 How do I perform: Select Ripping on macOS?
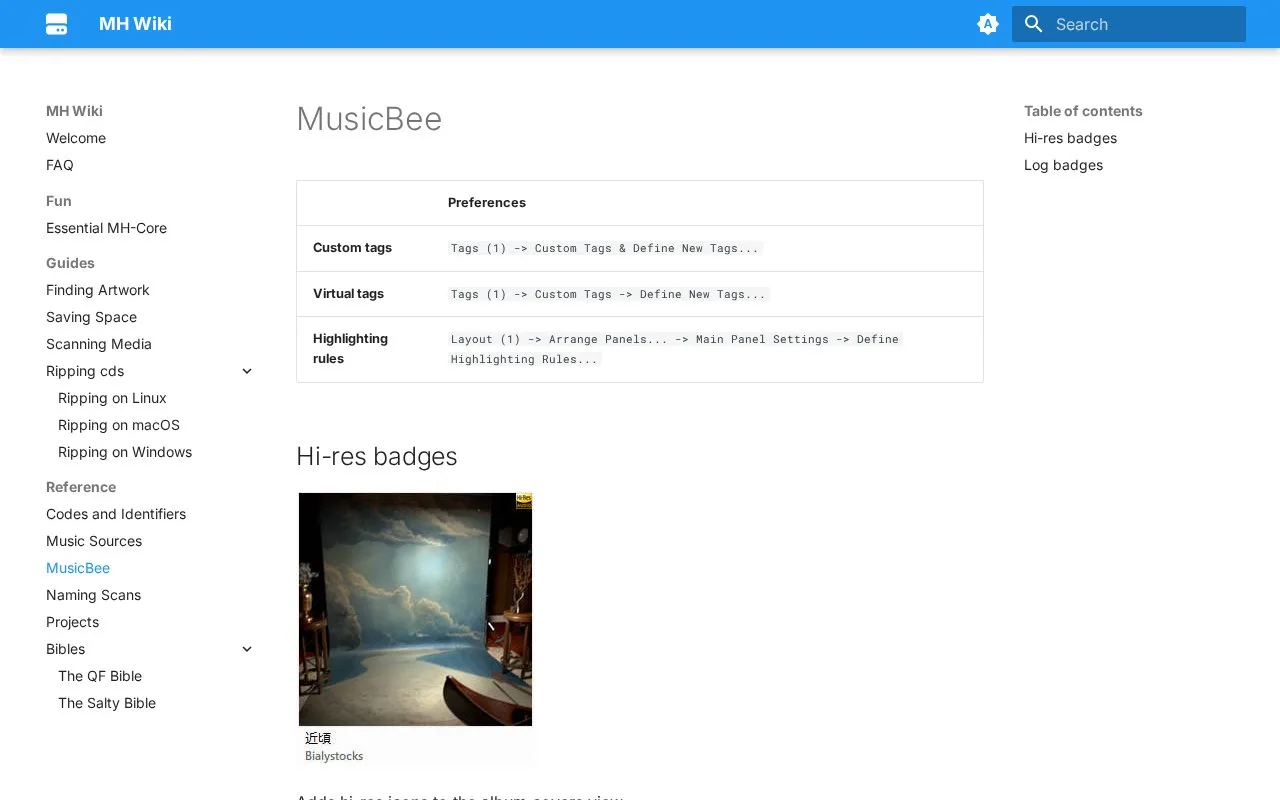119,425
